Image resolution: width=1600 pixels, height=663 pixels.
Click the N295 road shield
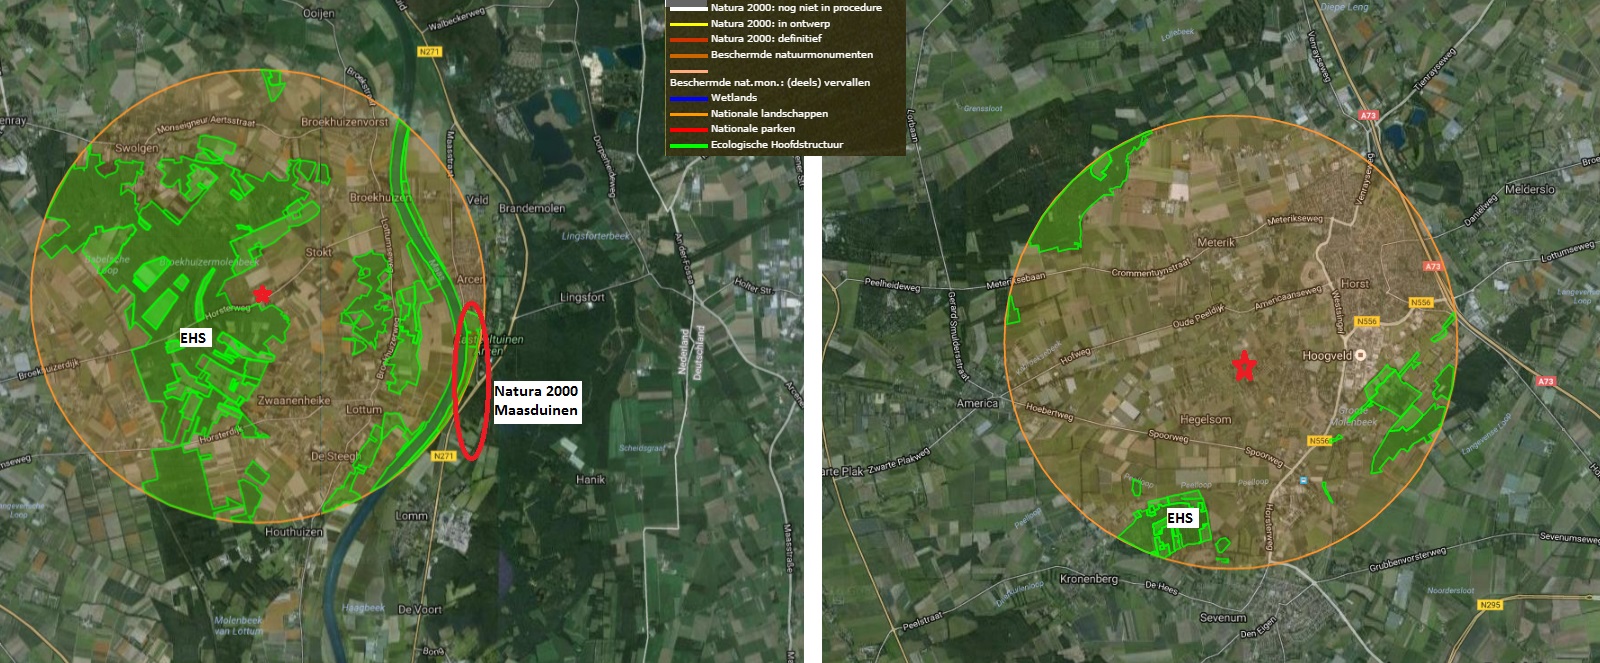coord(1490,605)
